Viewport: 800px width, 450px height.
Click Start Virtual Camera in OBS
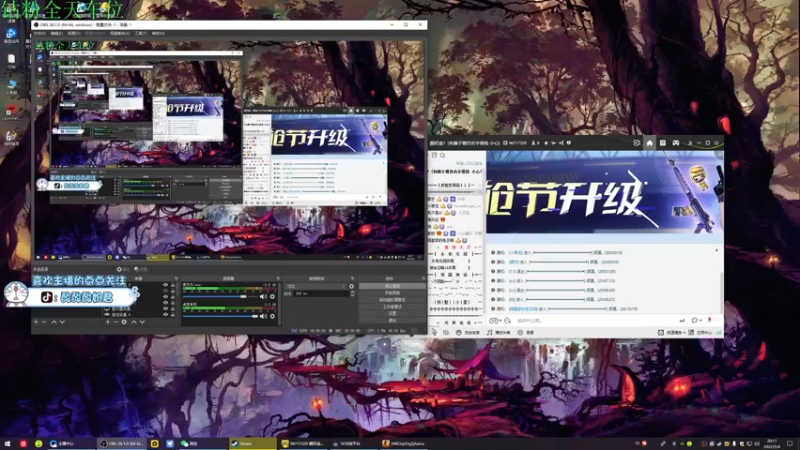click(392, 300)
